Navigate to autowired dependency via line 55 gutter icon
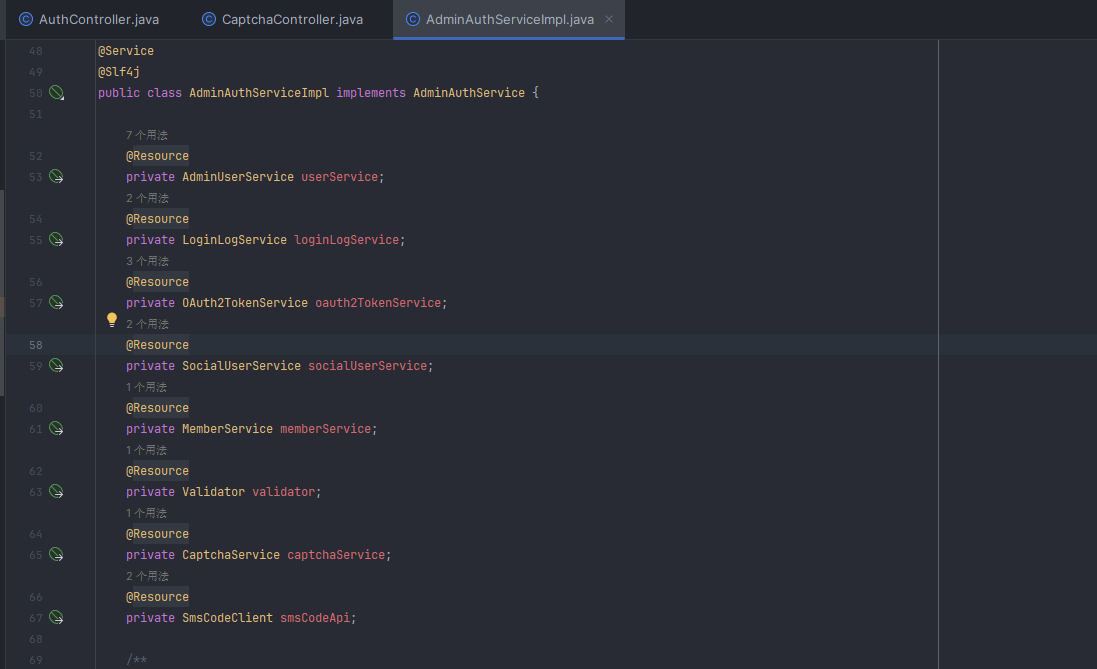This screenshot has height=669, width=1097. coord(57,239)
